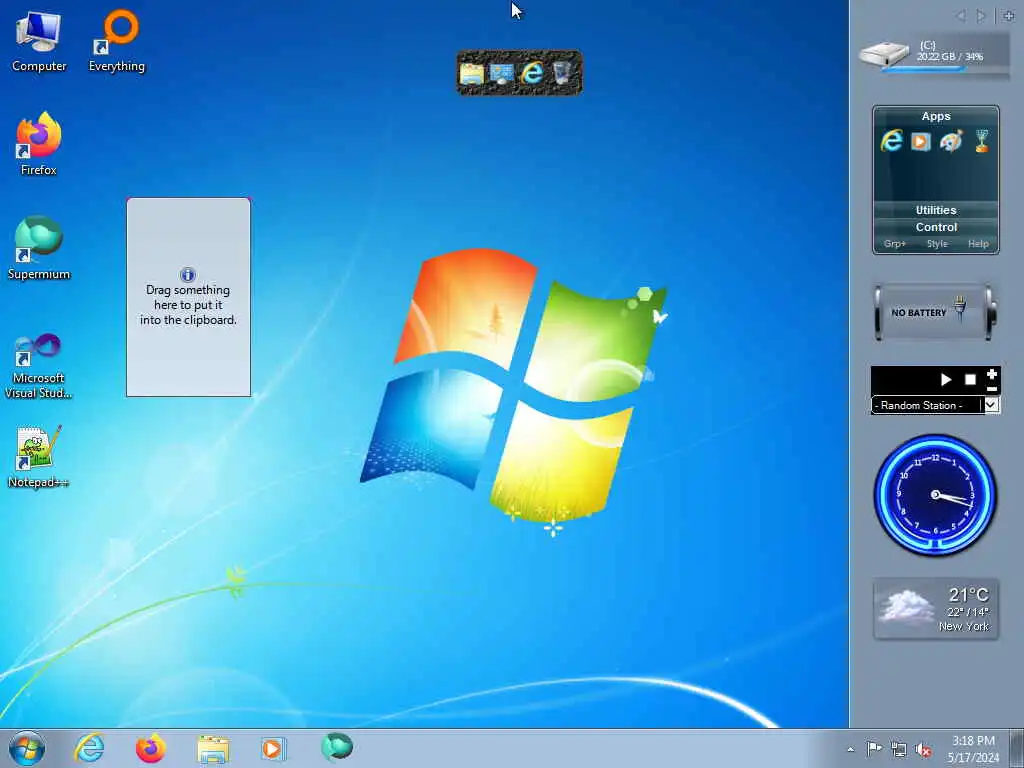1024x768 pixels.
Task: Click the Random Station selection field
Action: point(927,405)
